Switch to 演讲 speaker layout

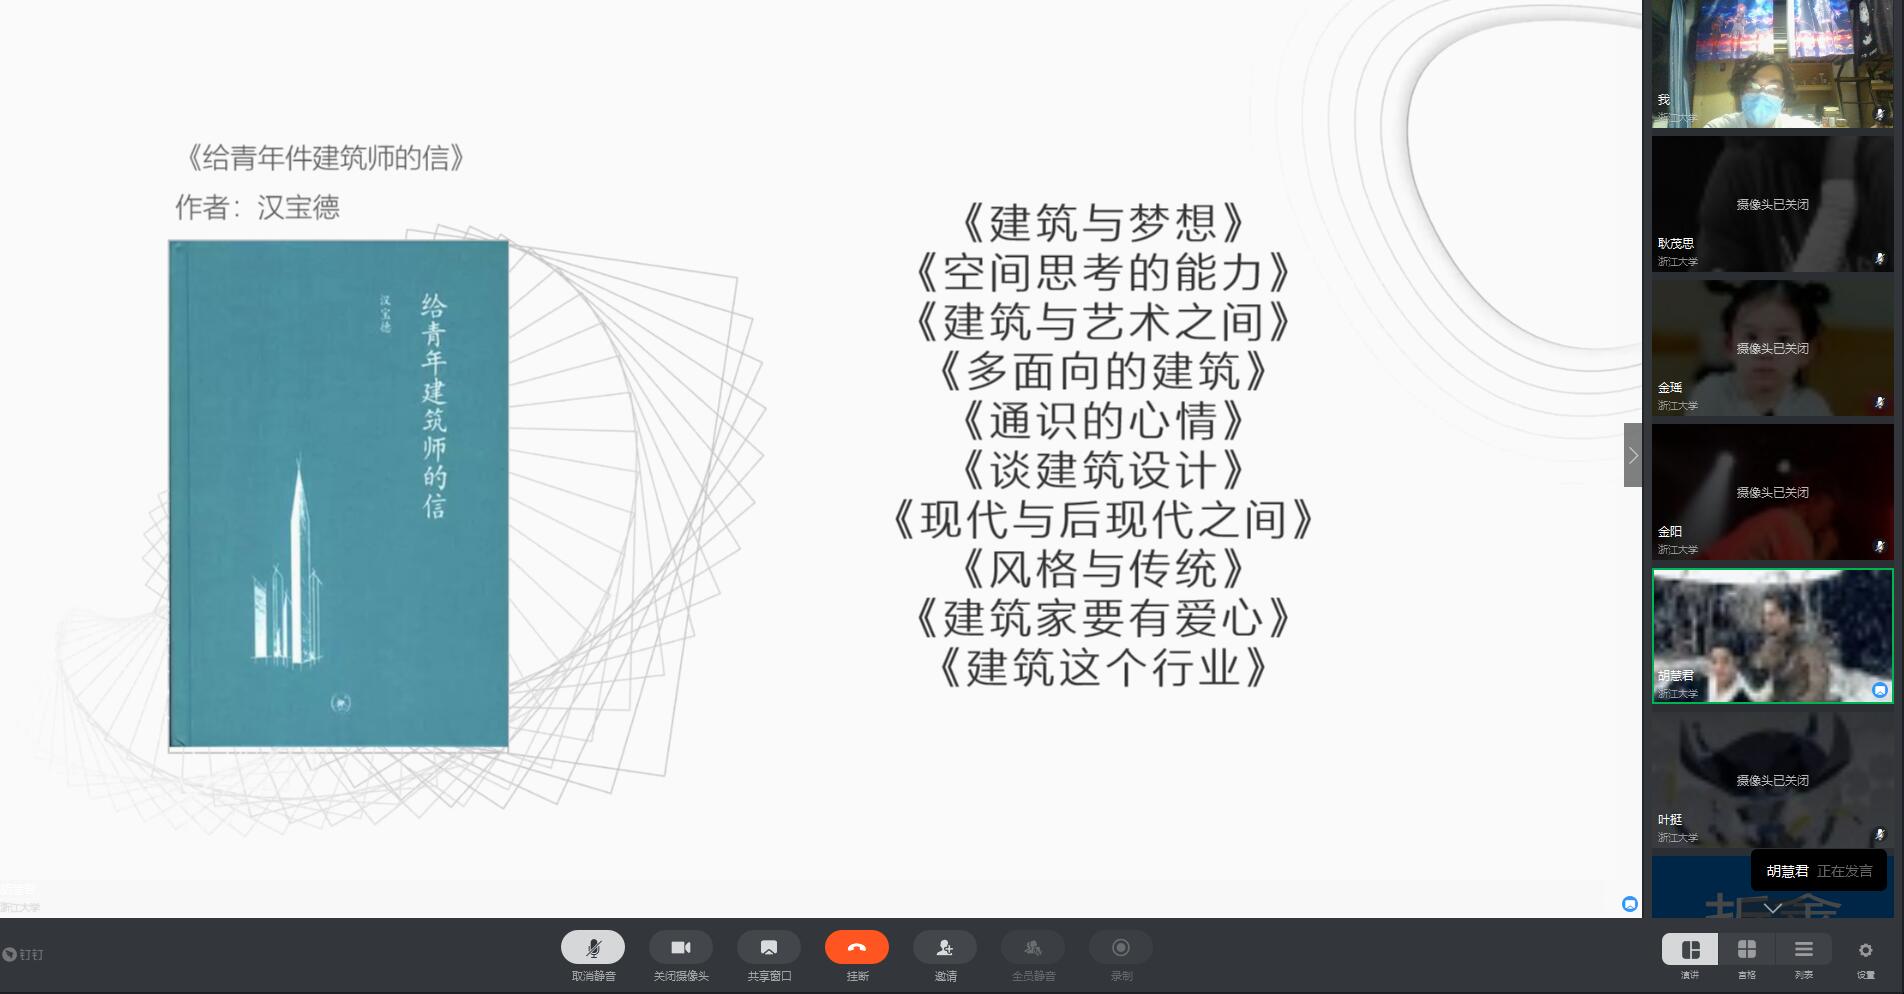point(1690,949)
